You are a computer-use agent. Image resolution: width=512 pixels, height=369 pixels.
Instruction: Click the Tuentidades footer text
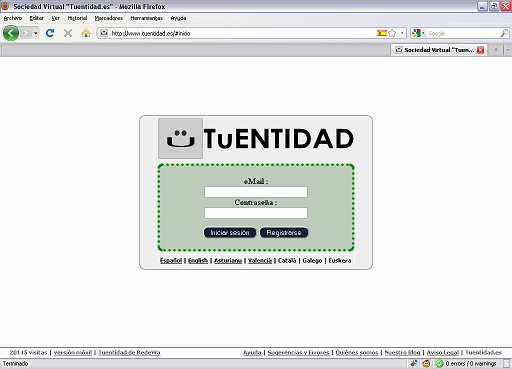point(483,352)
